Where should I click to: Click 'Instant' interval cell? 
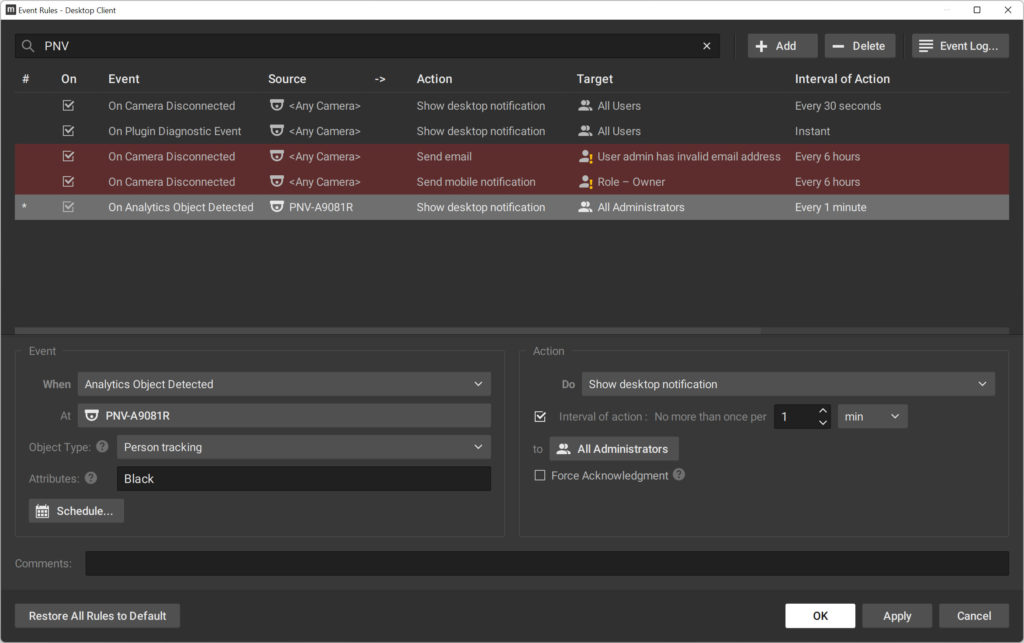812,131
